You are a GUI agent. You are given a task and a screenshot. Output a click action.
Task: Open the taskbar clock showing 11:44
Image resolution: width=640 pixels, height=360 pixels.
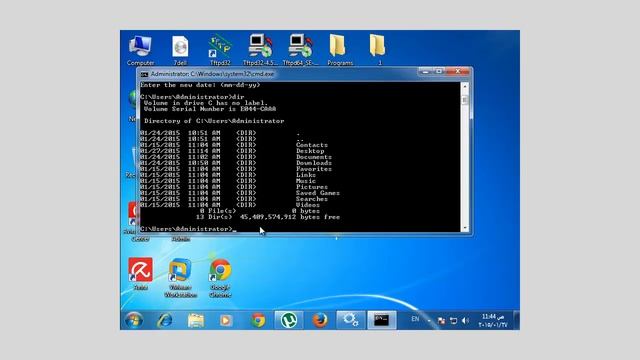click(493, 321)
